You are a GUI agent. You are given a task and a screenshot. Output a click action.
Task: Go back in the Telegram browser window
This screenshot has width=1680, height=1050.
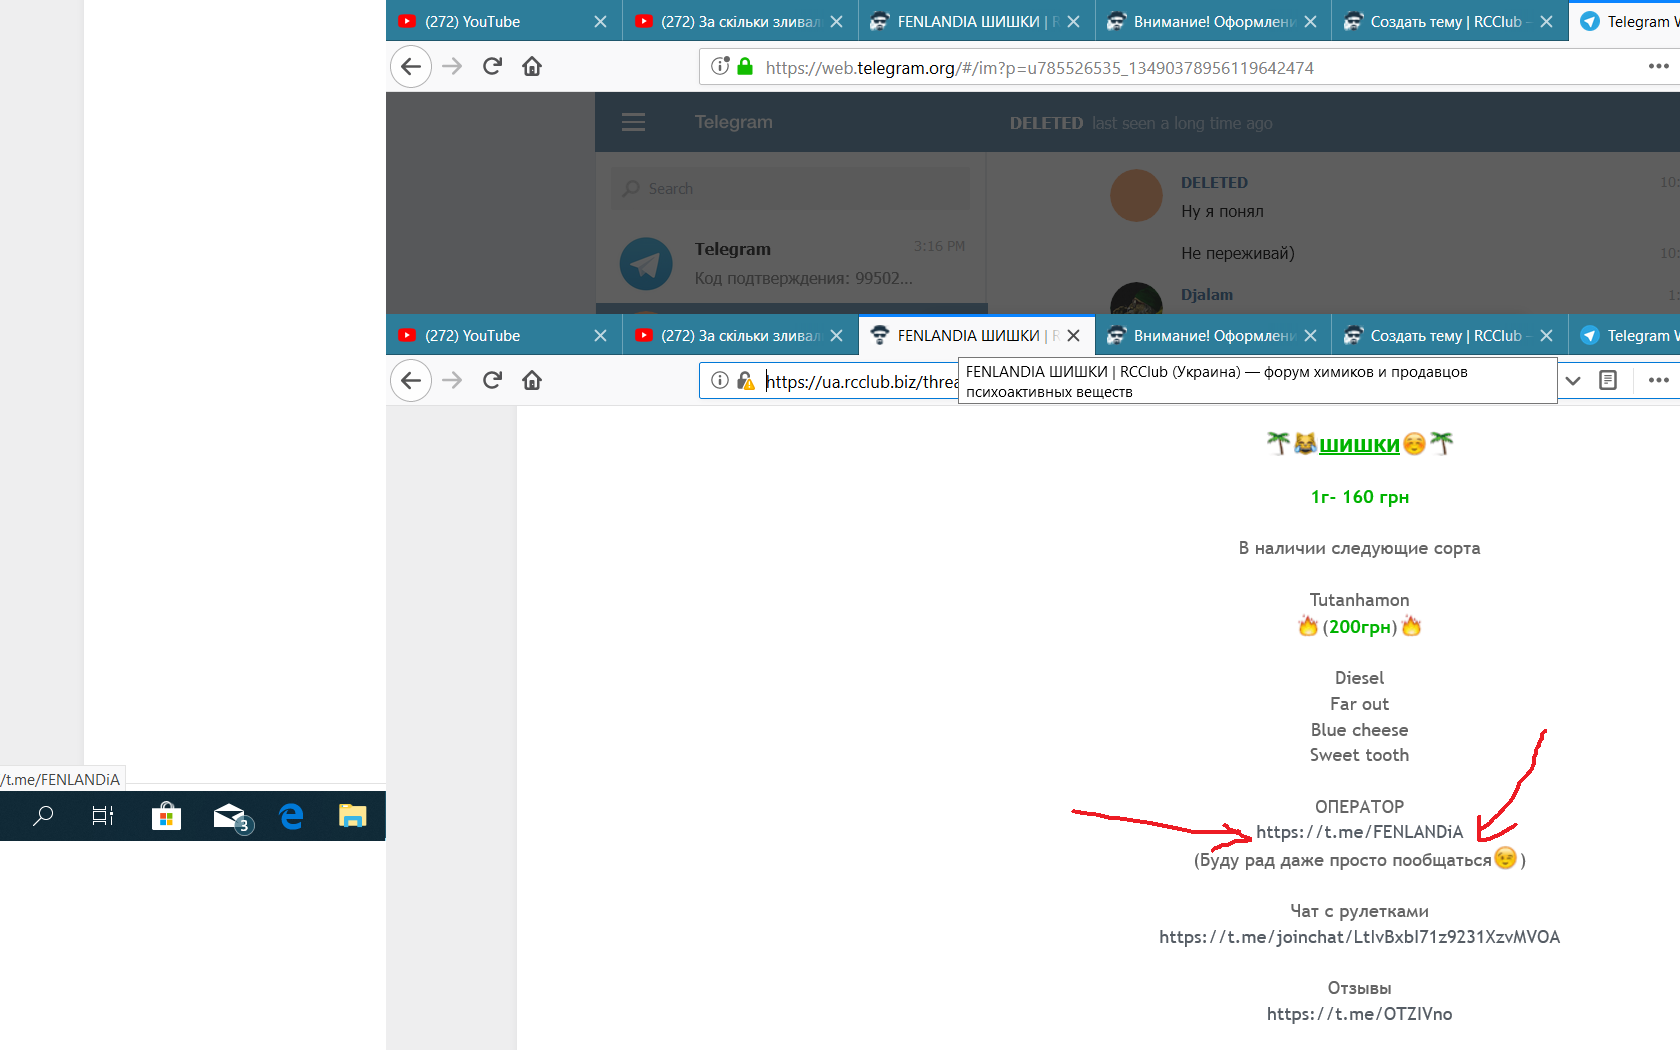pos(411,67)
